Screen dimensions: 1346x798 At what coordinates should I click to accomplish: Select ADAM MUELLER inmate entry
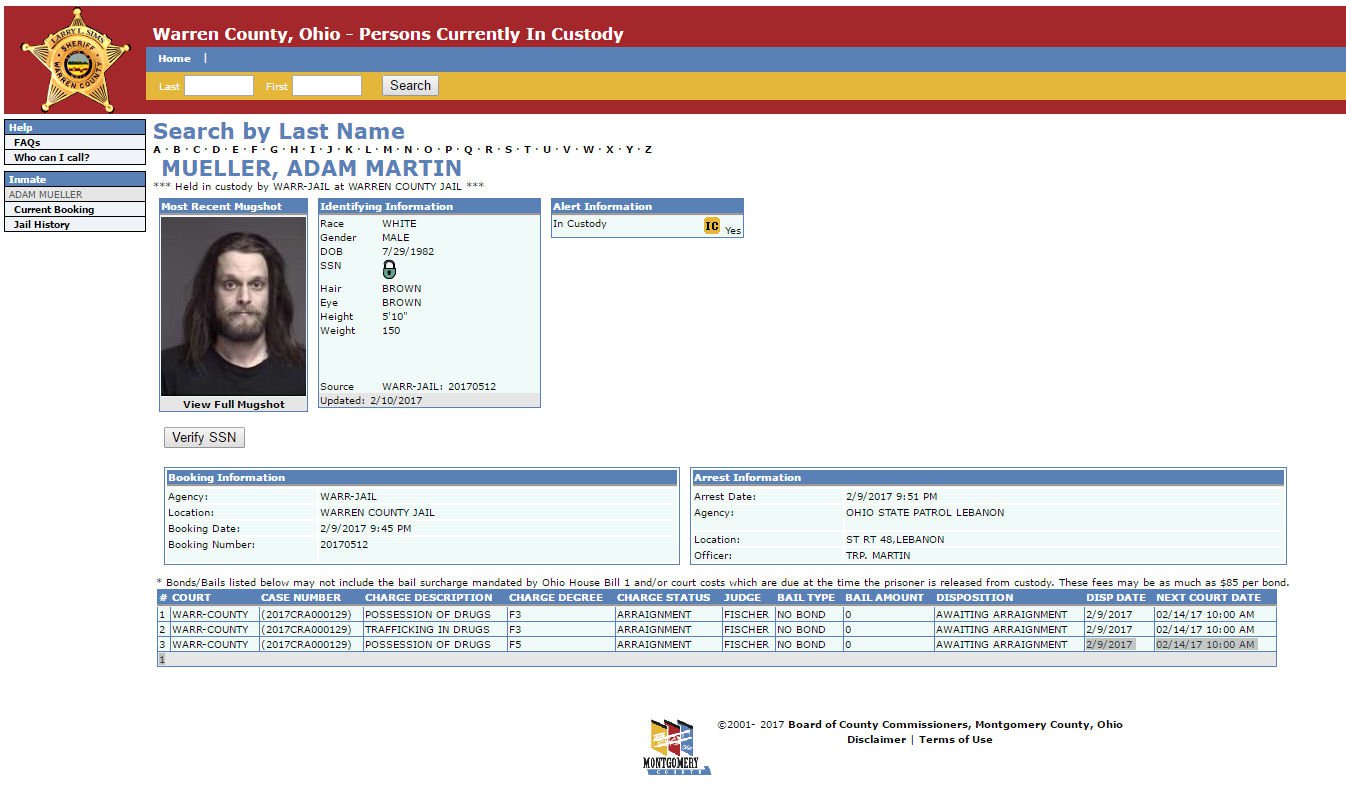[x=46, y=195]
